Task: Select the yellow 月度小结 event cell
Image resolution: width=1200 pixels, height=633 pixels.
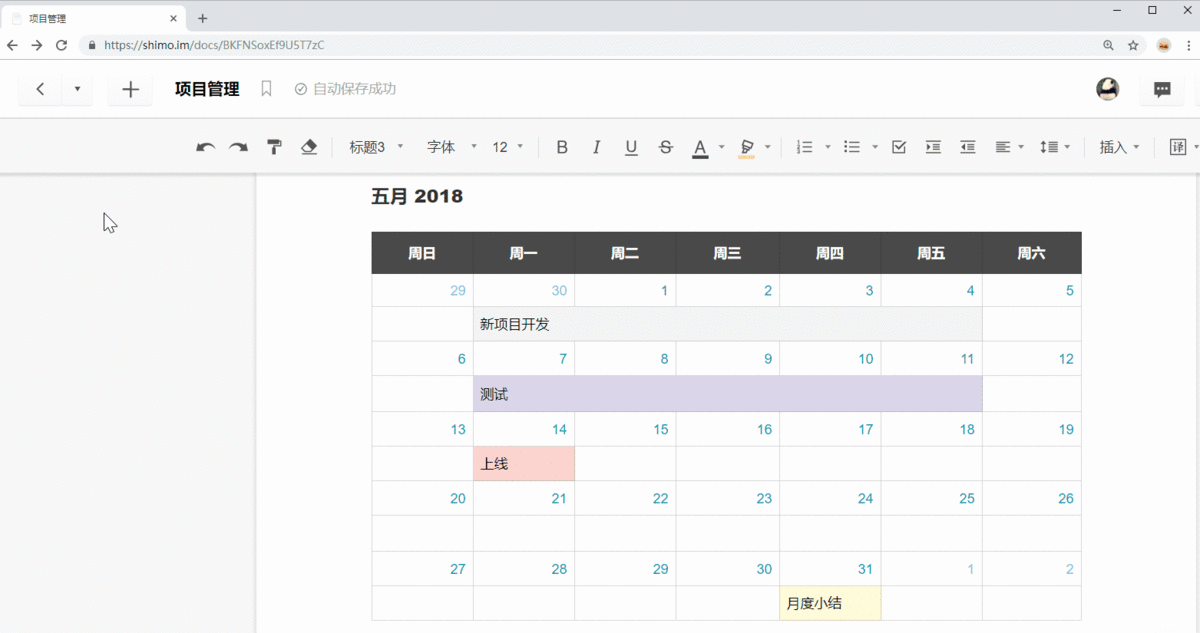Action: [x=830, y=603]
